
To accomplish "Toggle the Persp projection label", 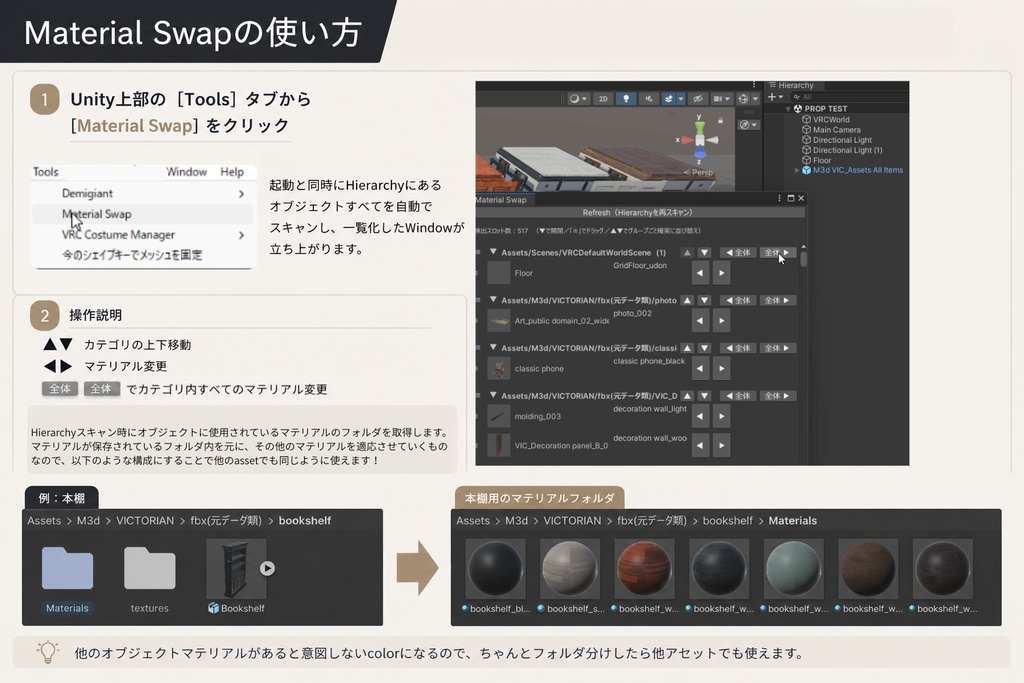I will tap(698, 172).
